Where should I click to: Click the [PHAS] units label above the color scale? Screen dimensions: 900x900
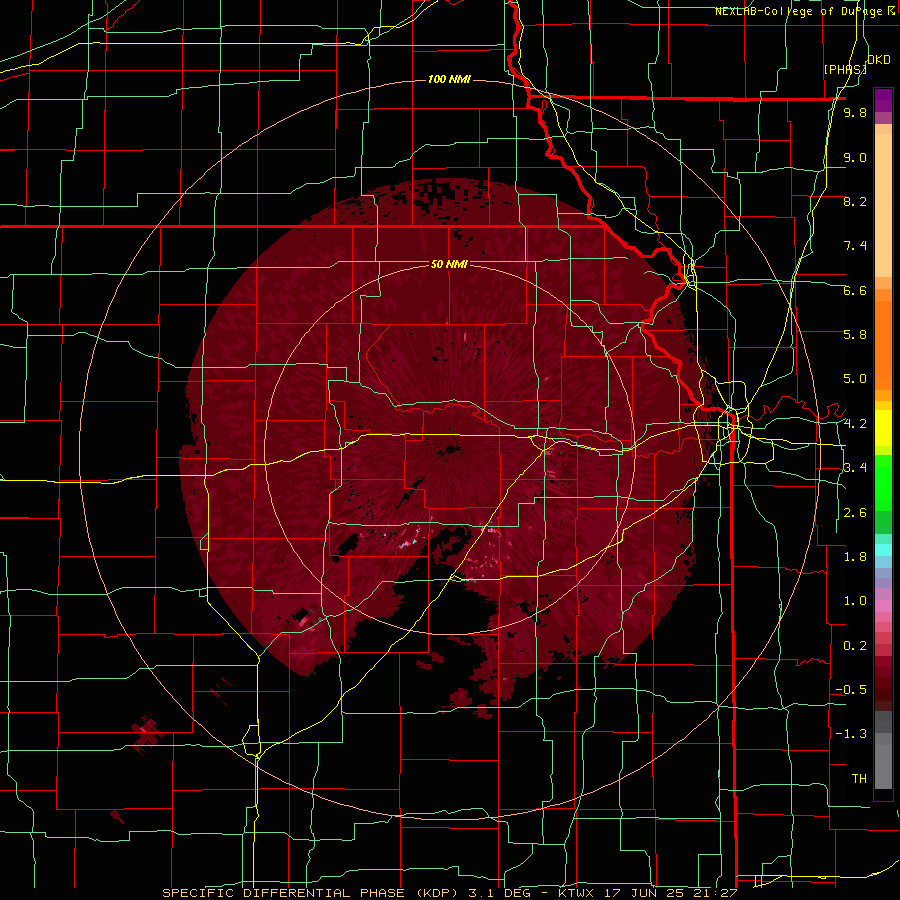coord(845,69)
